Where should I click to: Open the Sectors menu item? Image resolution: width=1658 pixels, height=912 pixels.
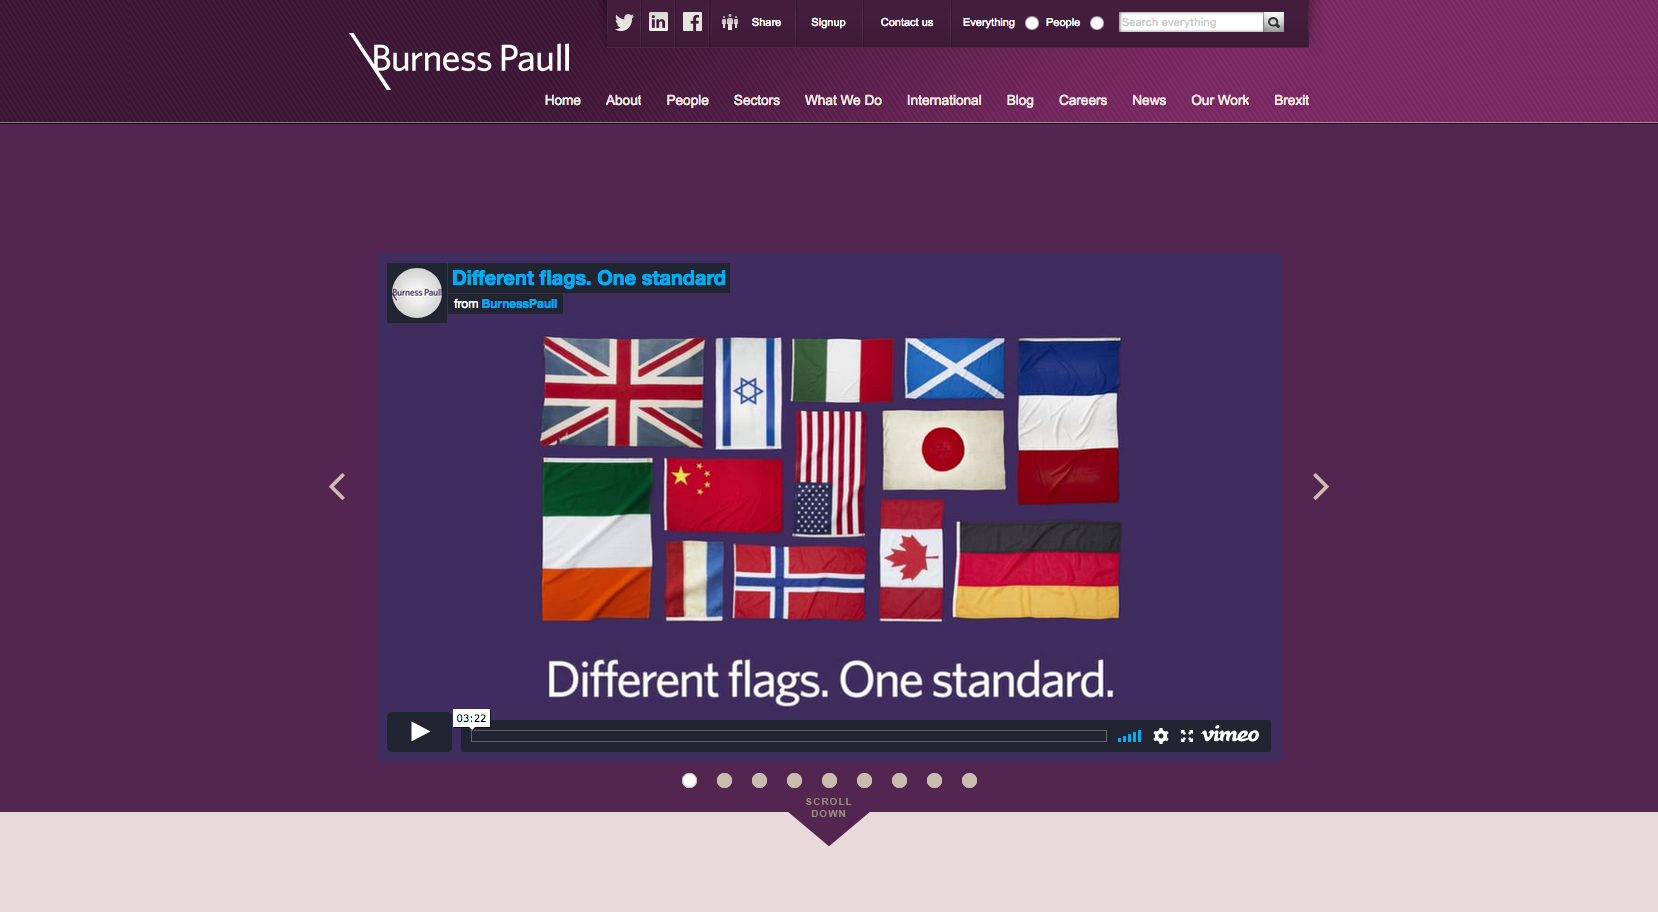coord(756,100)
